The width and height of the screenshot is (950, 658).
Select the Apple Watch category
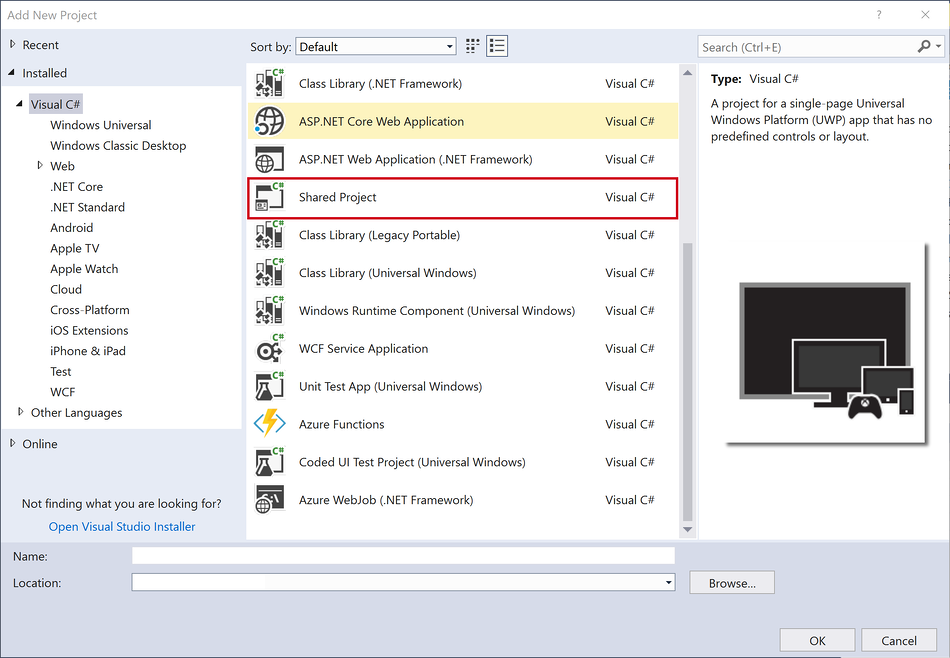click(84, 269)
